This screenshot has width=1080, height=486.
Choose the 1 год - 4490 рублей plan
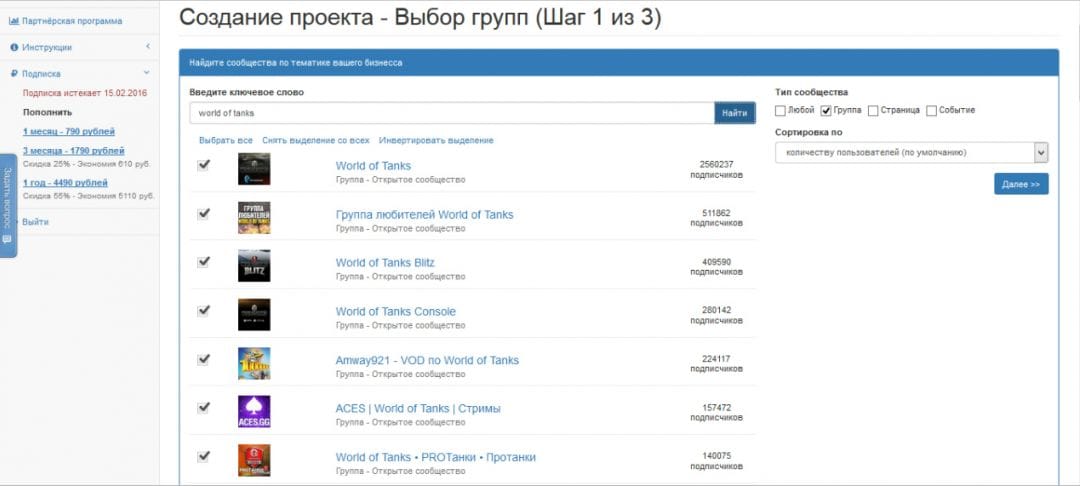(65, 183)
